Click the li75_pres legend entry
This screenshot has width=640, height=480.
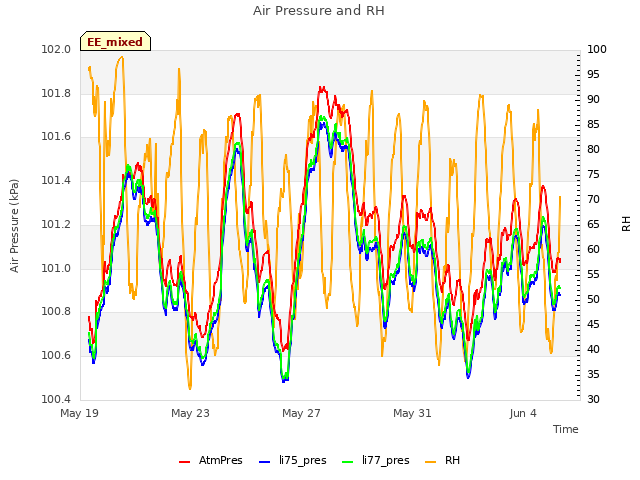(293, 460)
